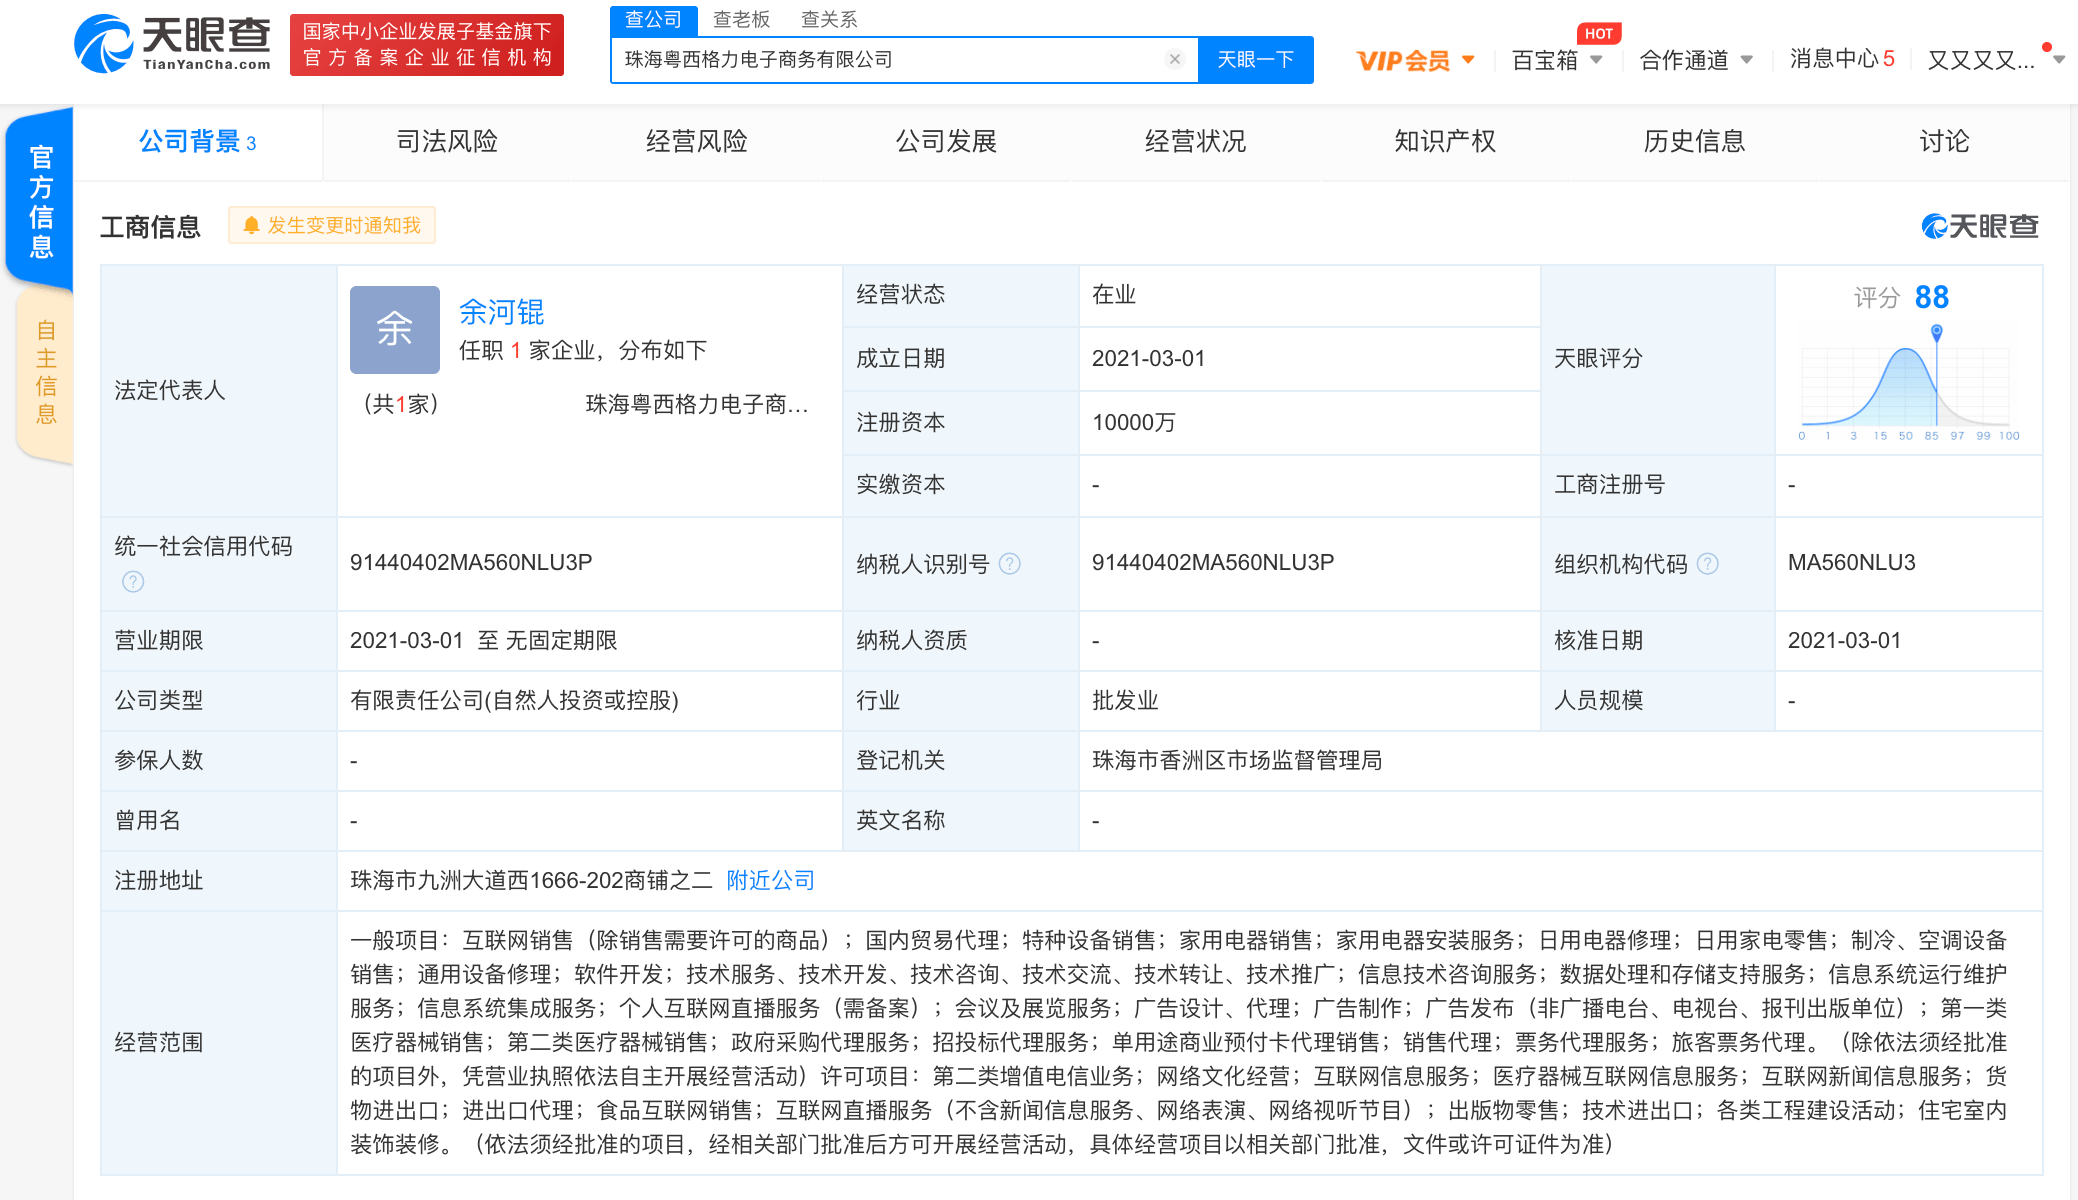Select the 公司发展 tab
2078x1200 pixels.
coord(946,142)
